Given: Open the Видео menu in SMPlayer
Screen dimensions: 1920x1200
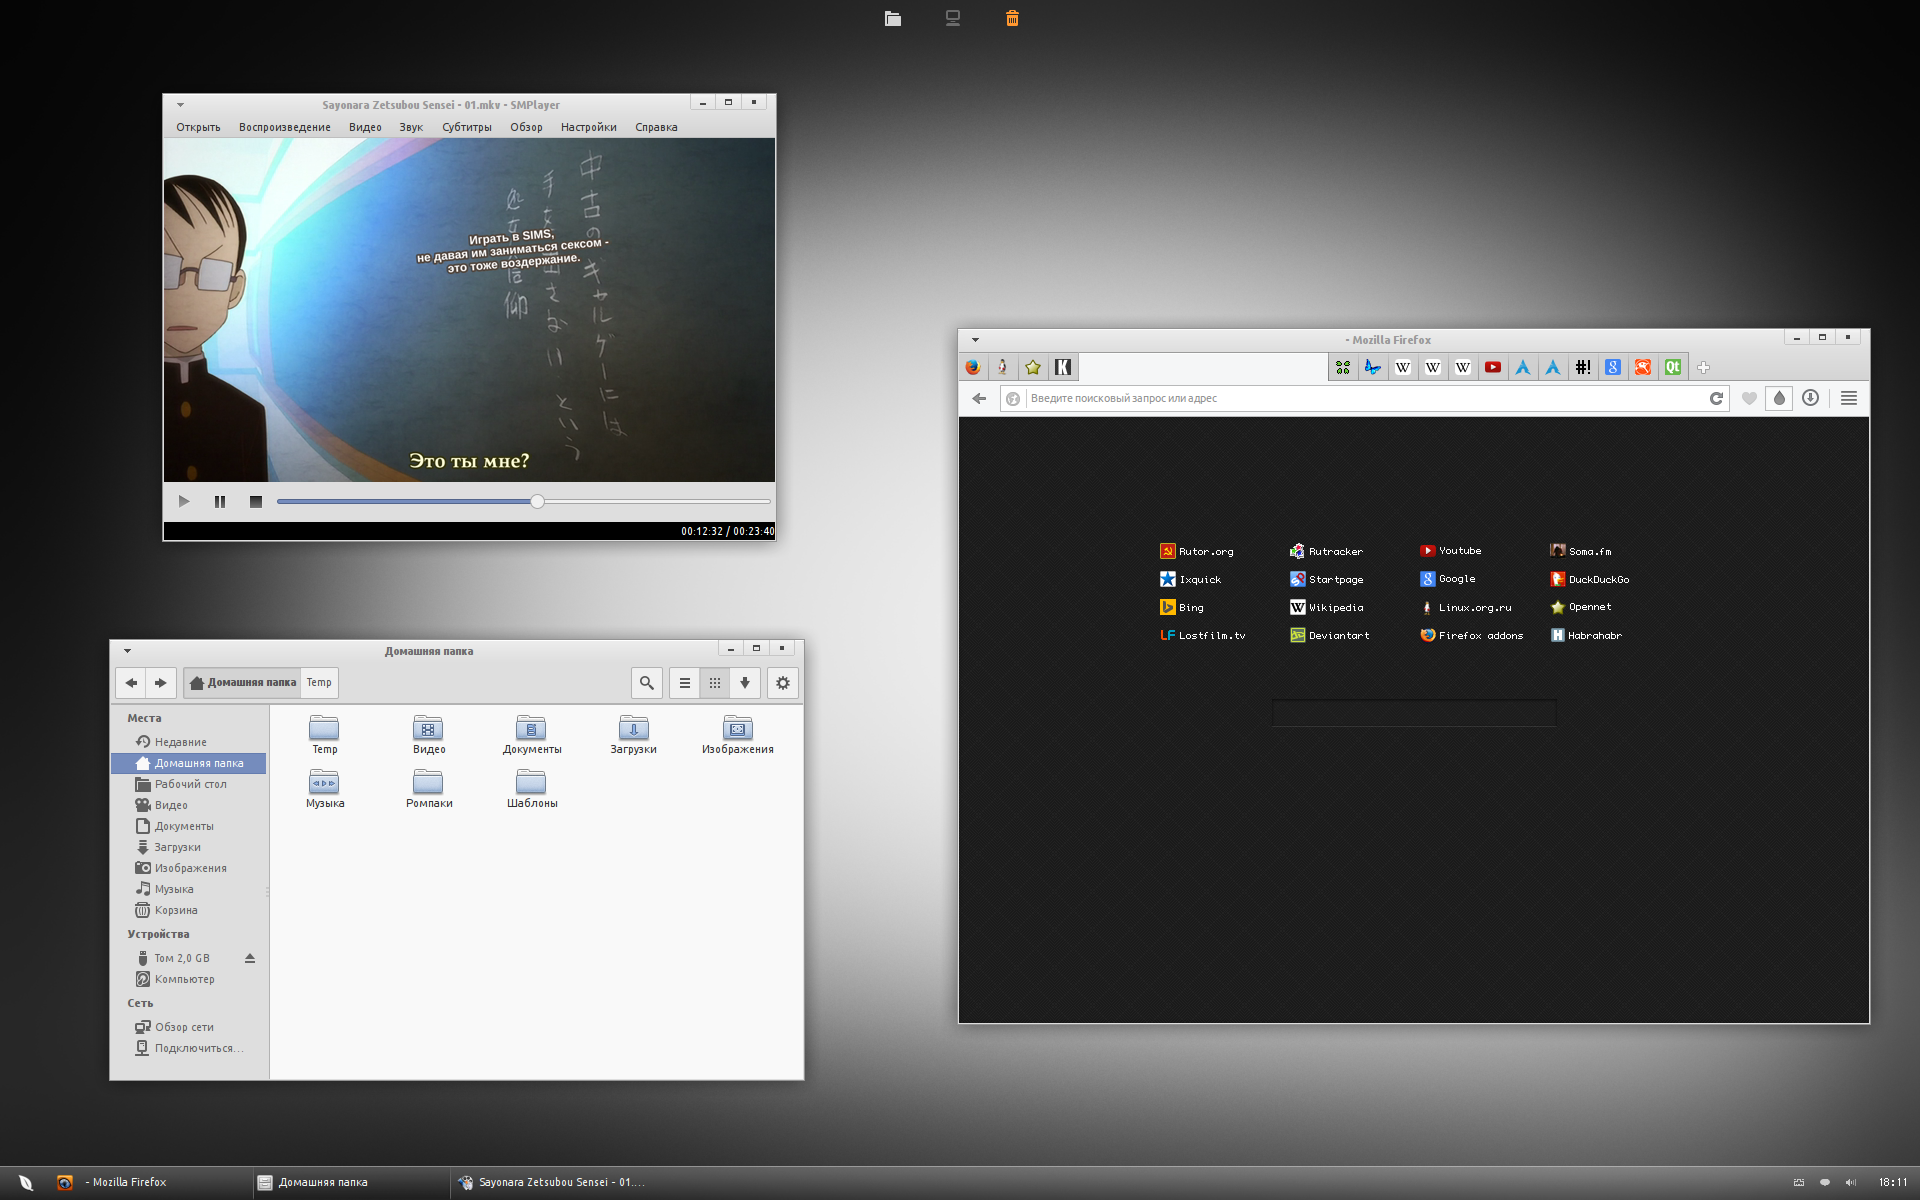Looking at the screenshot, I should (365, 127).
